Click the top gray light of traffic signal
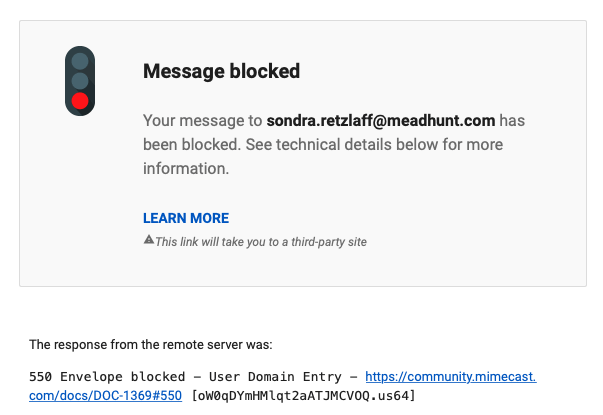 (80, 61)
